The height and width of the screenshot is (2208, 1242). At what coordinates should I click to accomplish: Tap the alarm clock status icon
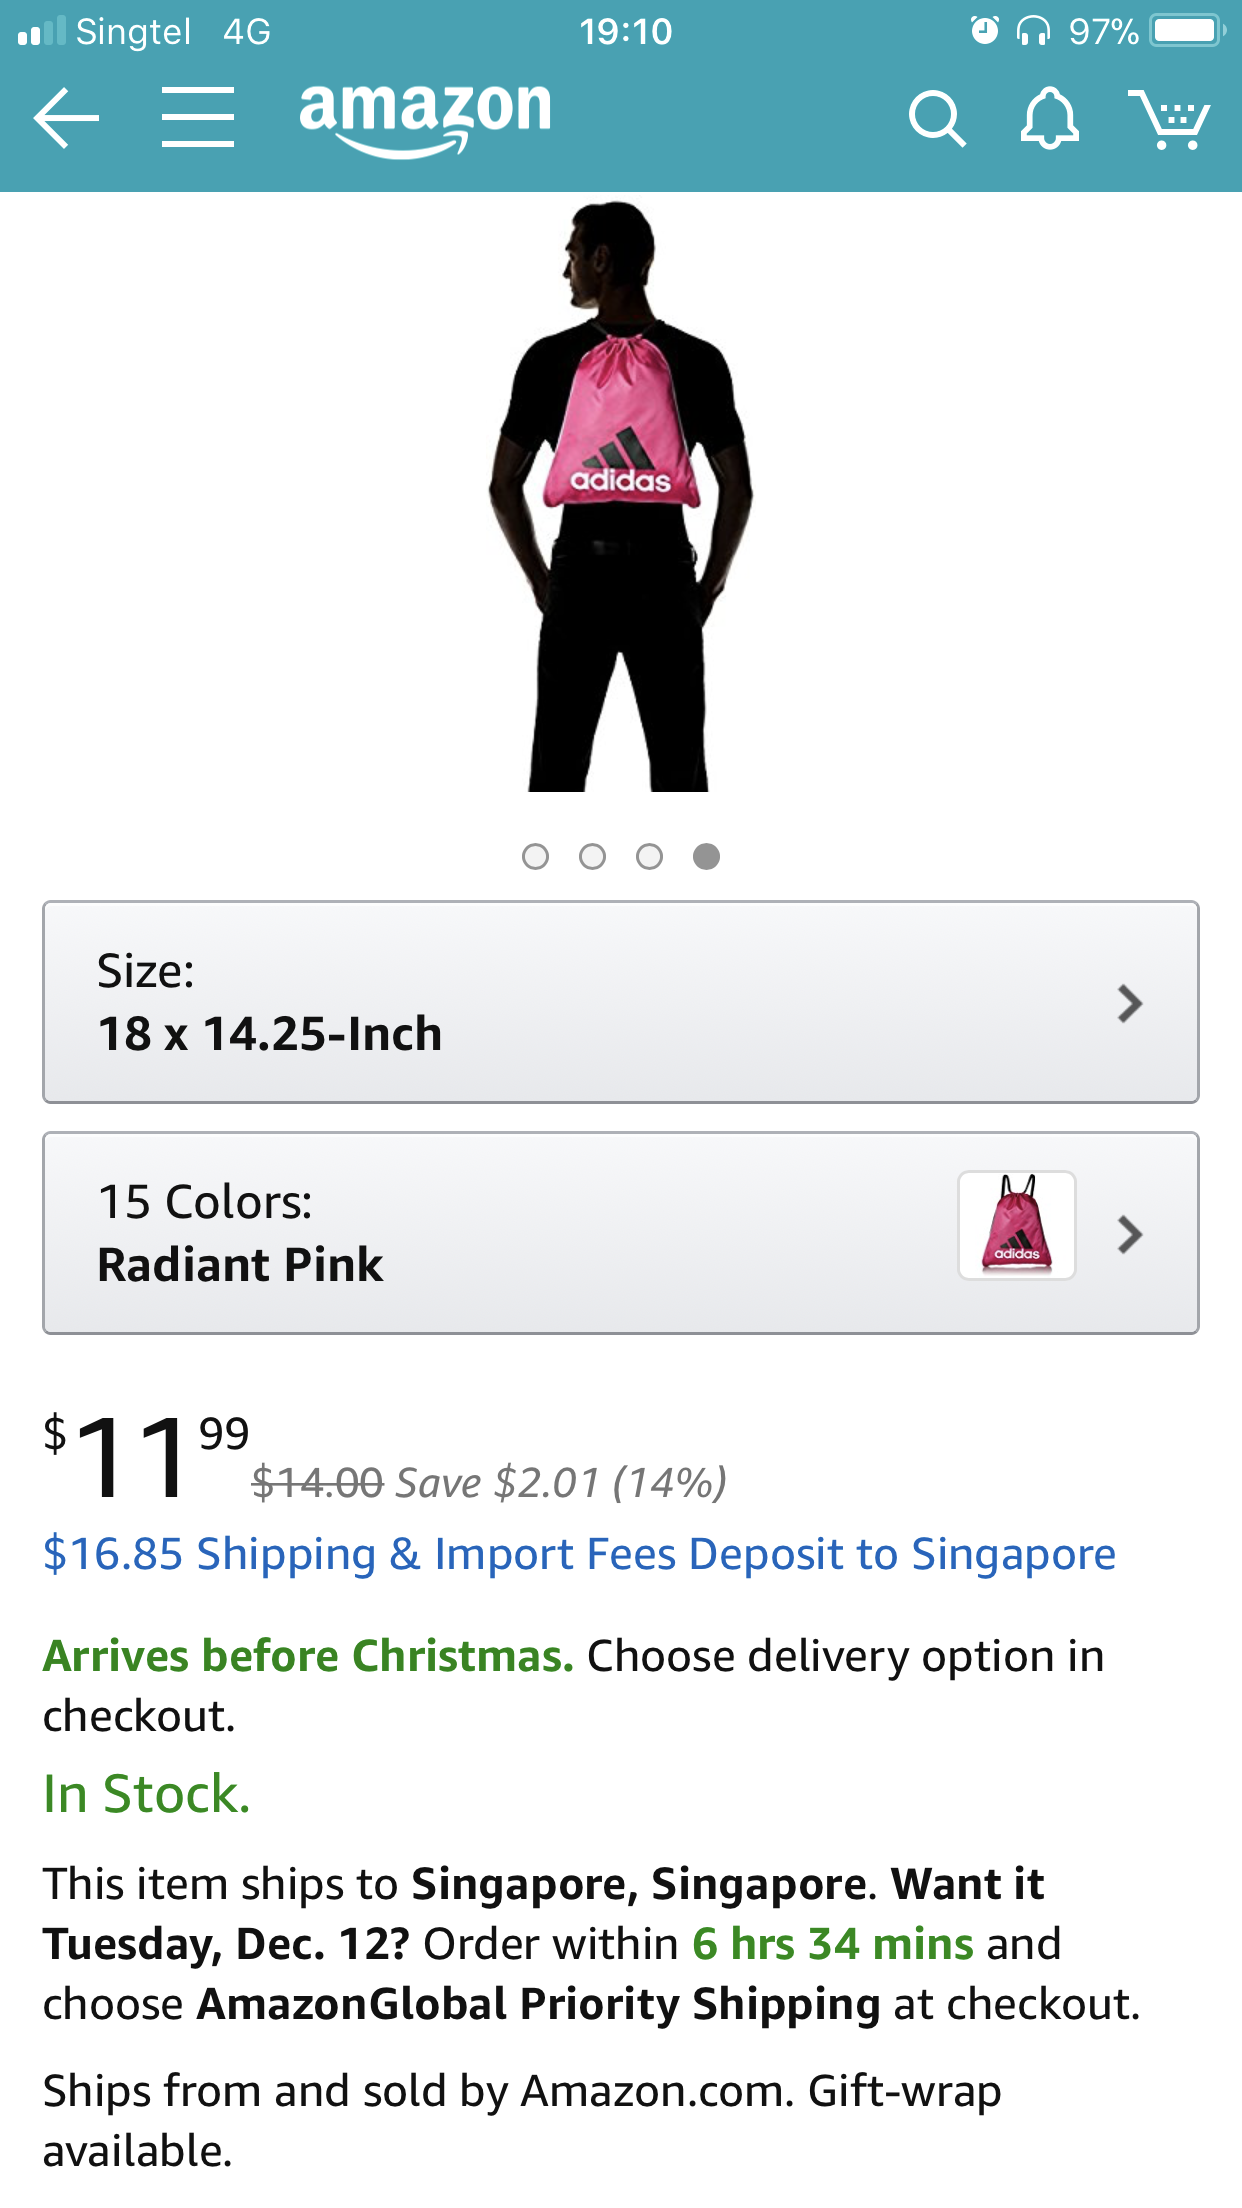pyautogui.click(x=984, y=31)
